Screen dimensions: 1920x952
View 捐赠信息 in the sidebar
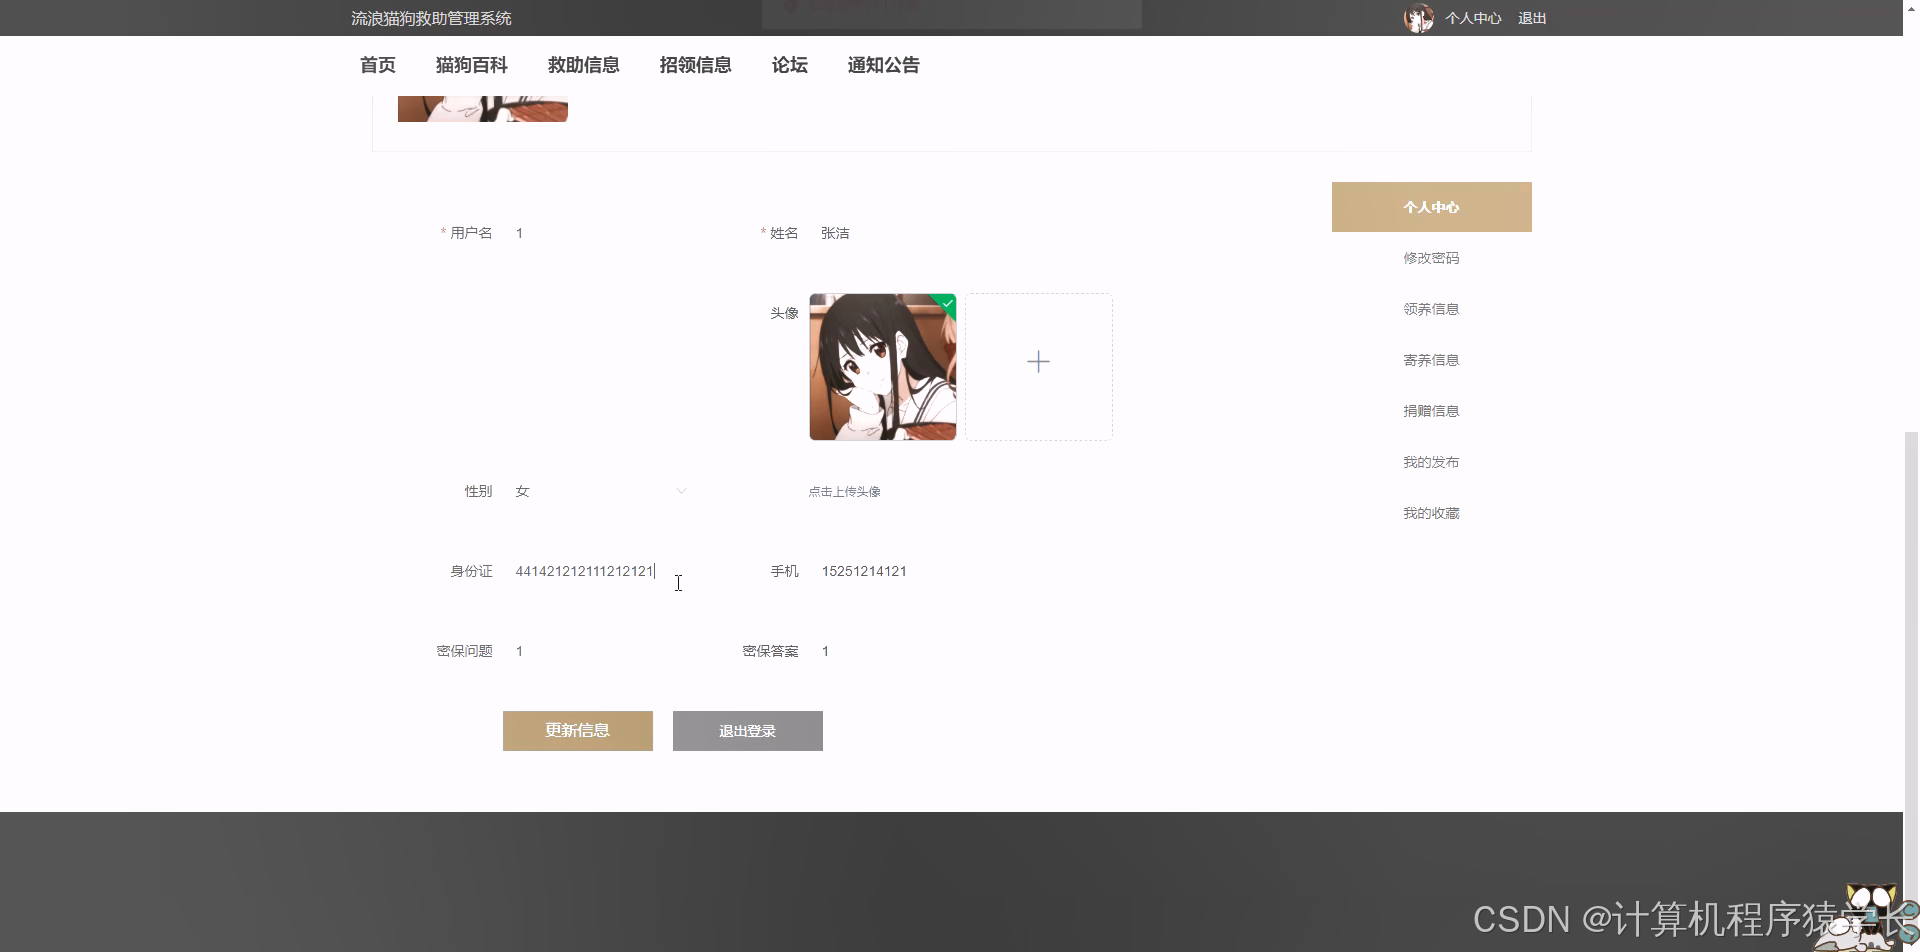1430,410
